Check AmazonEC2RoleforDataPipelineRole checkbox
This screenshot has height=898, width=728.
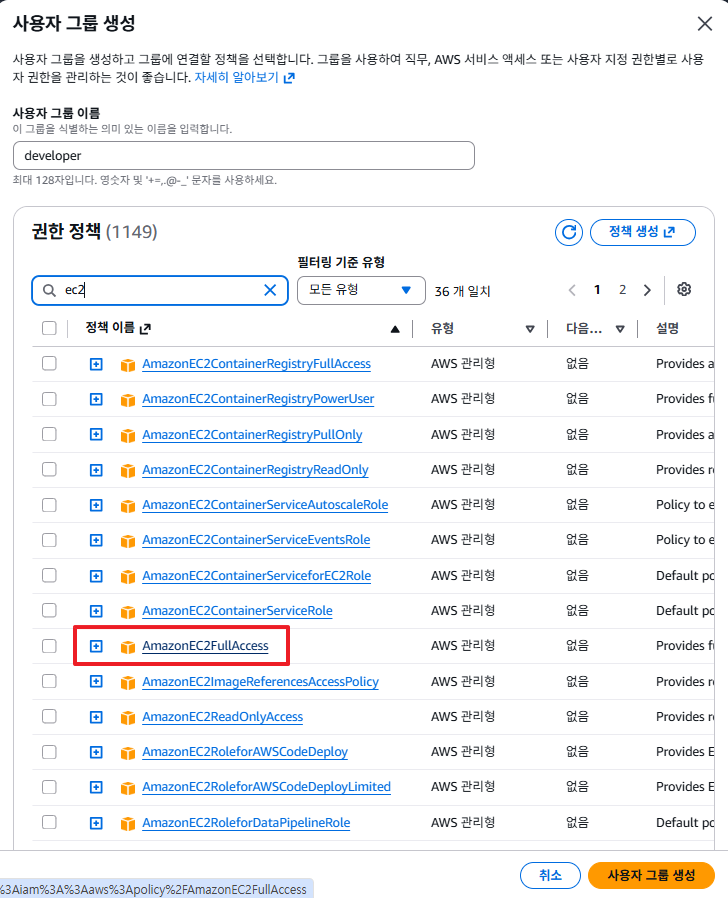point(49,822)
